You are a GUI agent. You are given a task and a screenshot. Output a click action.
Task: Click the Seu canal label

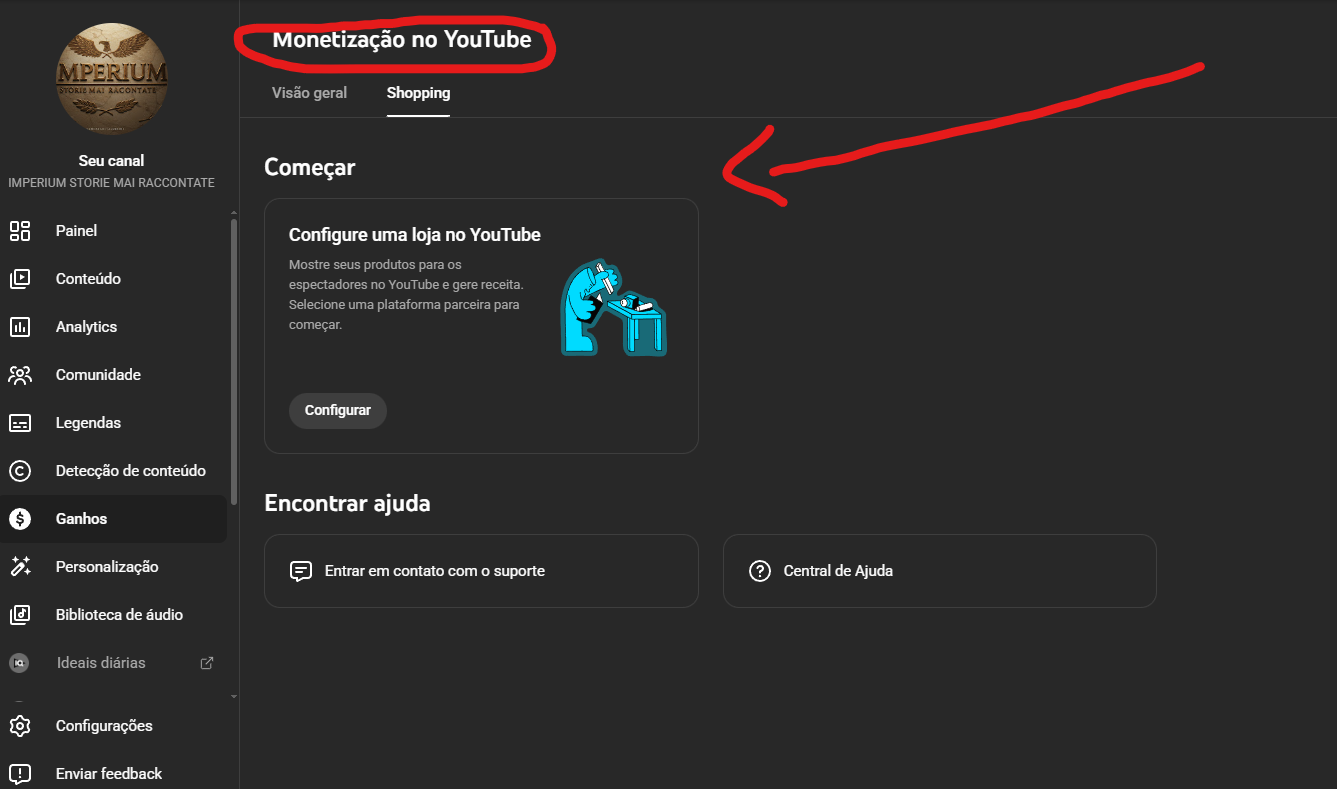click(x=112, y=161)
